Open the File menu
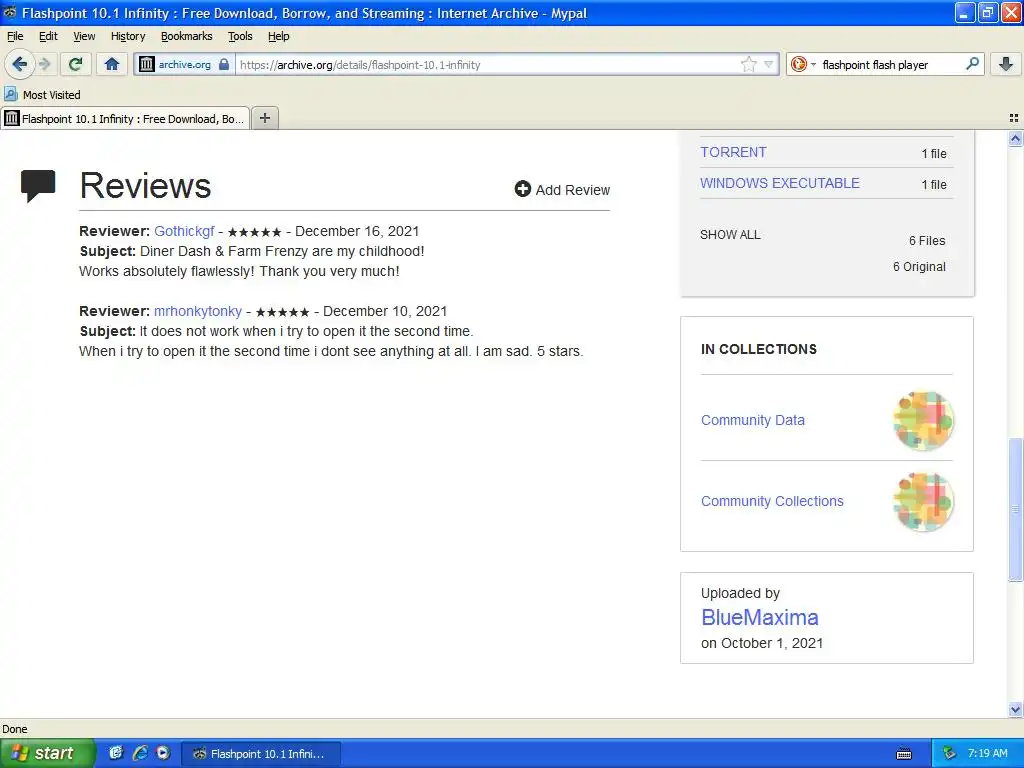Viewport: 1024px width, 768px height. point(15,36)
